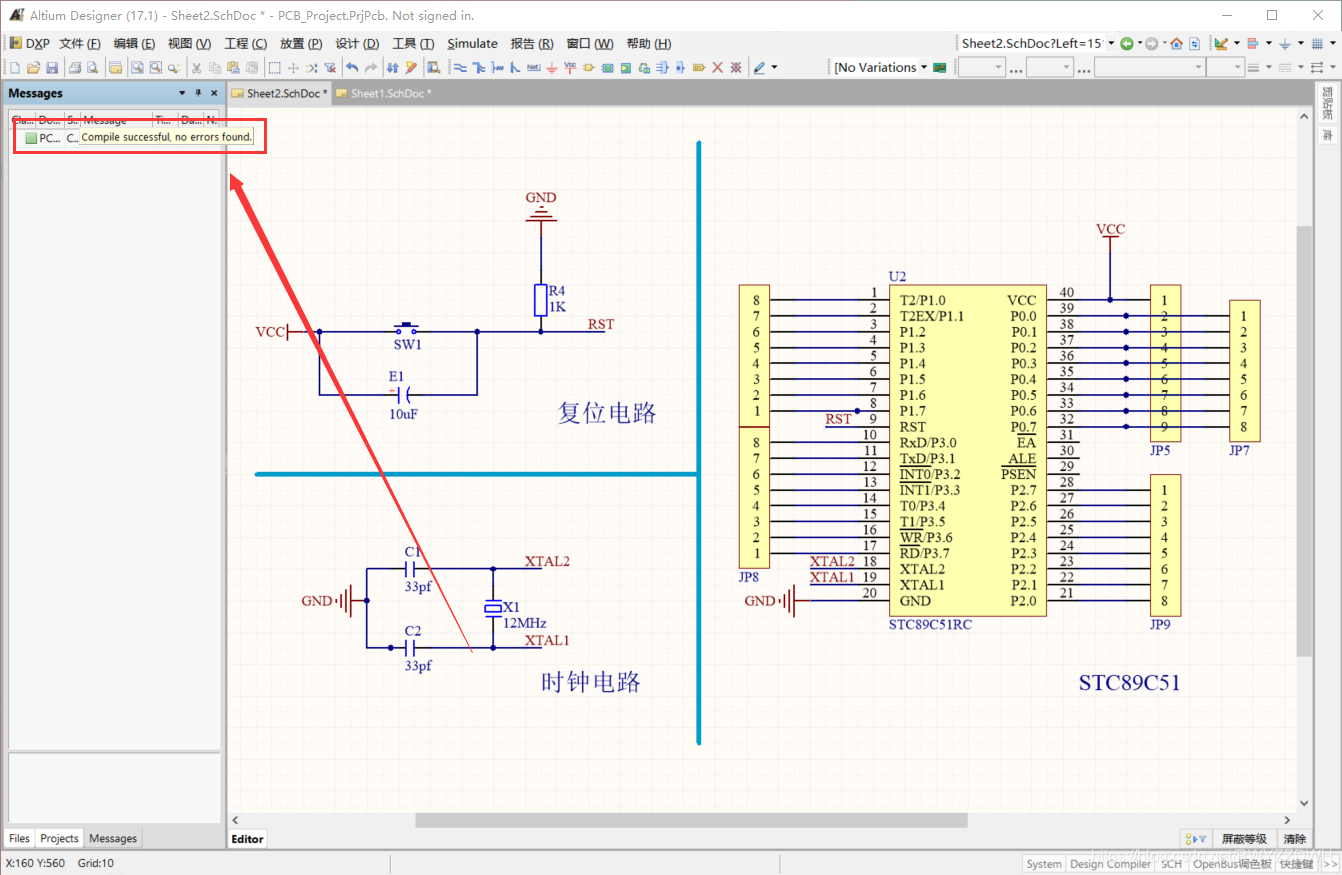Click the 清除 clear button
1342x875 pixels.
[1295, 839]
